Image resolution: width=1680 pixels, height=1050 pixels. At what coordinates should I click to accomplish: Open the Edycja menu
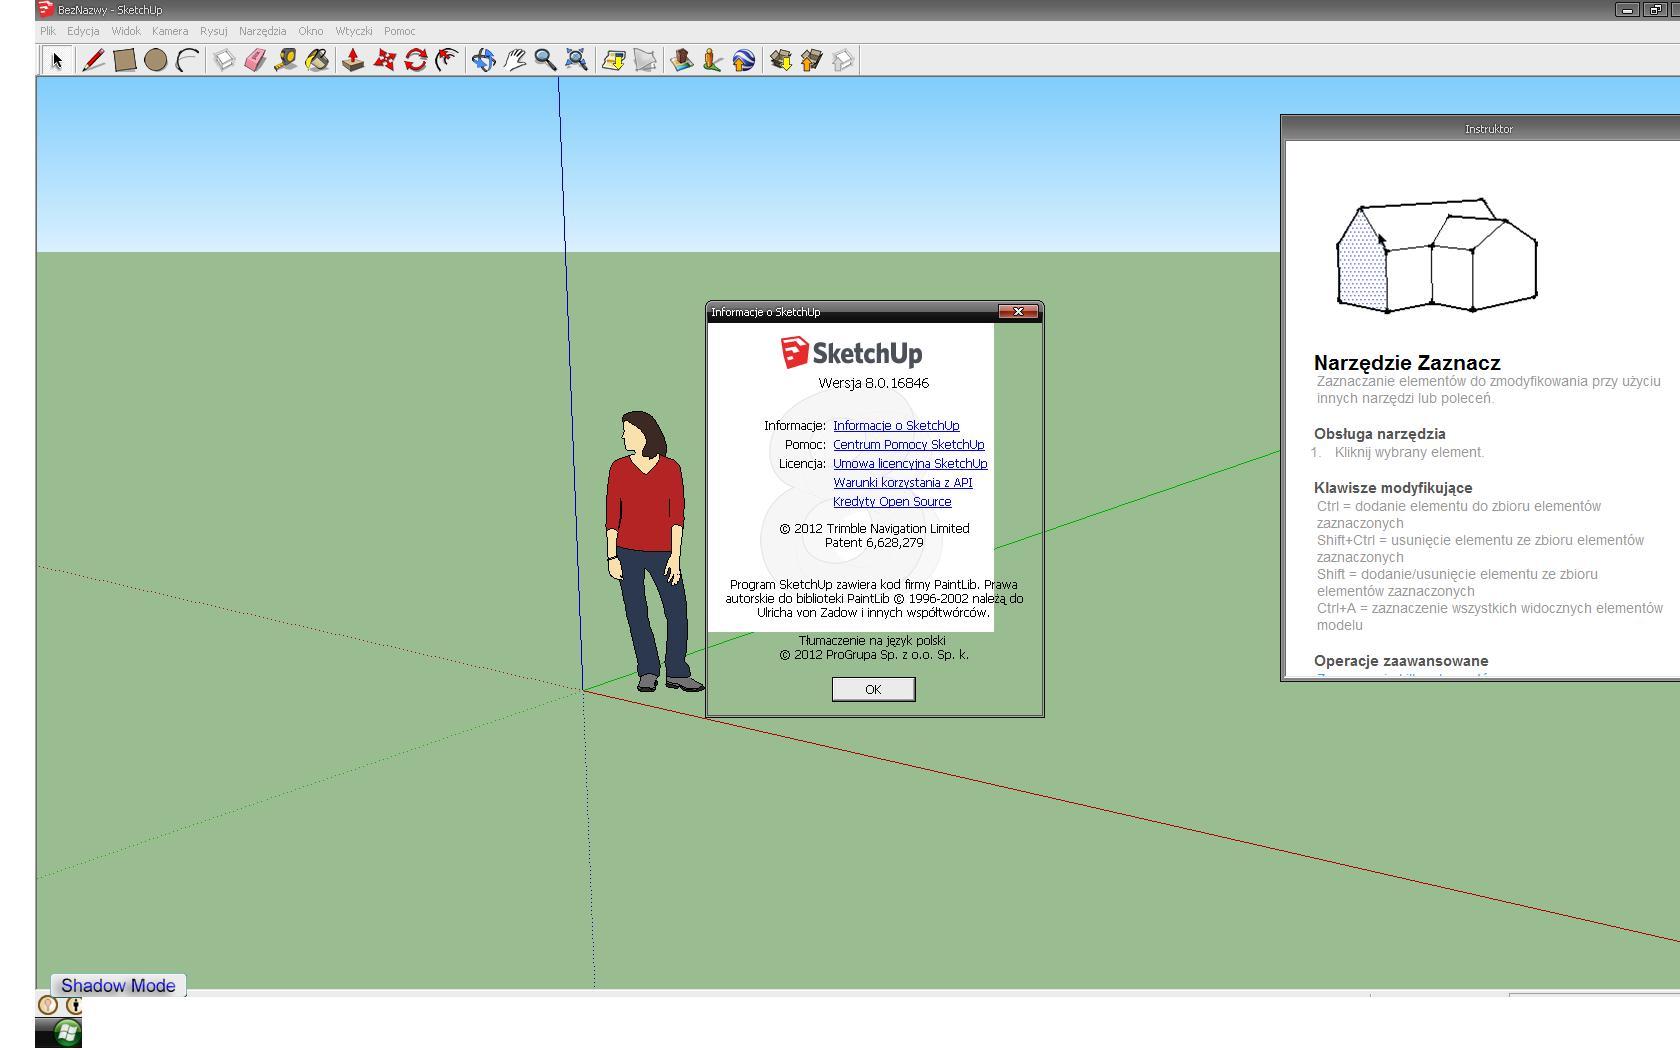click(83, 31)
